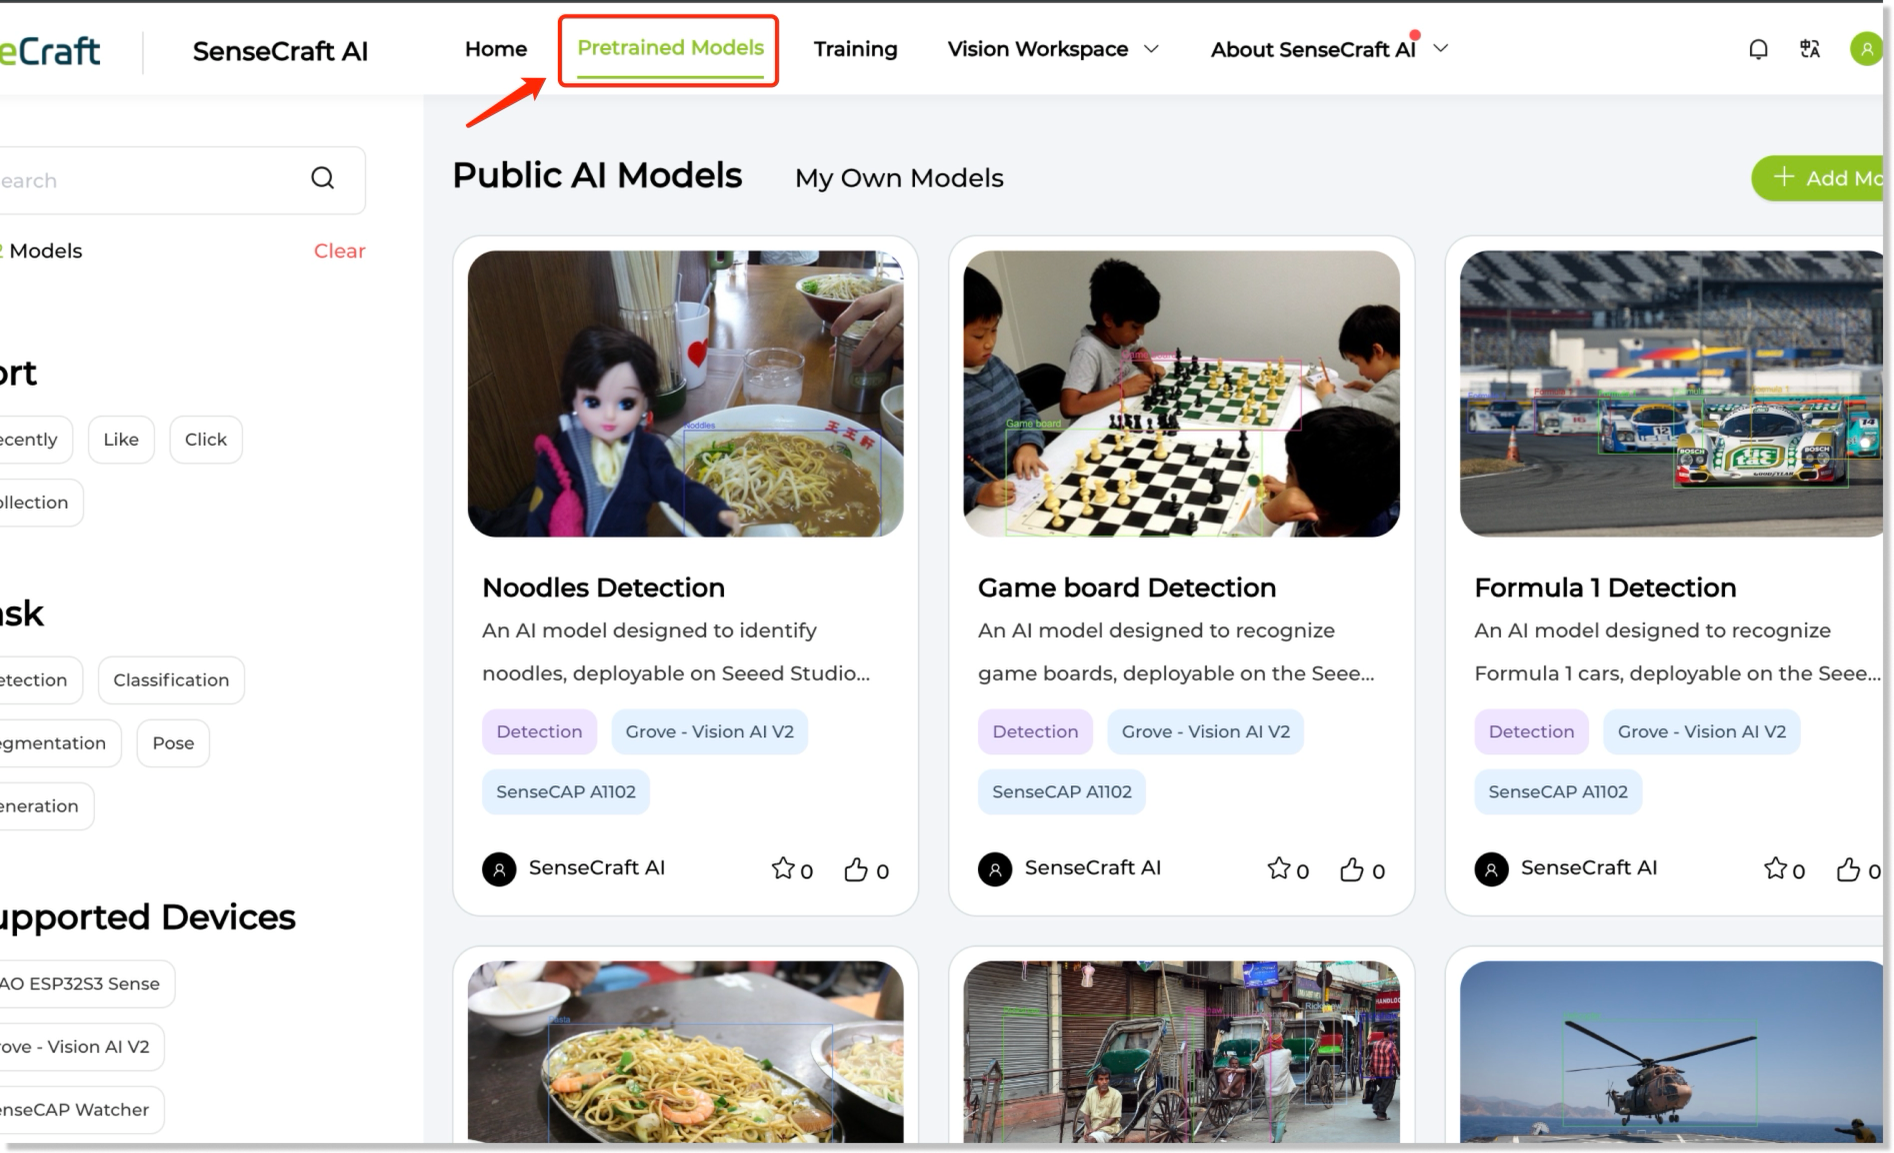Viewport: 1894px width, 1153px height.
Task: Click Detection tag on Noodles Detection card
Action: tap(539, 732)
